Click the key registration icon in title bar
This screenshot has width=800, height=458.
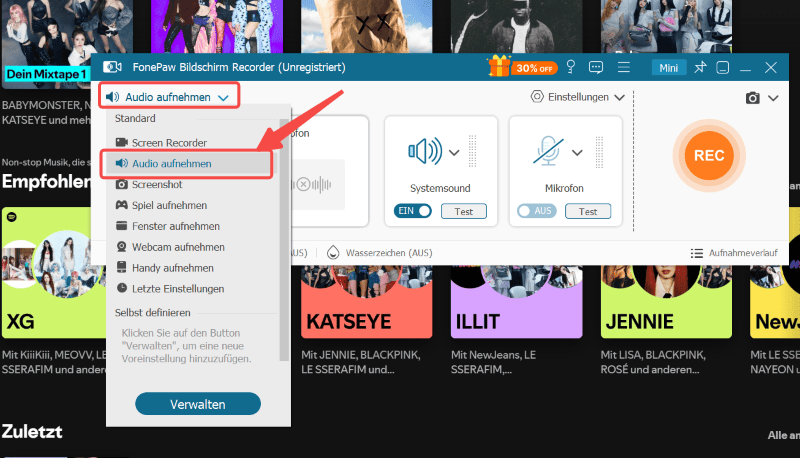pyautogui.click(x=571, y=67)
